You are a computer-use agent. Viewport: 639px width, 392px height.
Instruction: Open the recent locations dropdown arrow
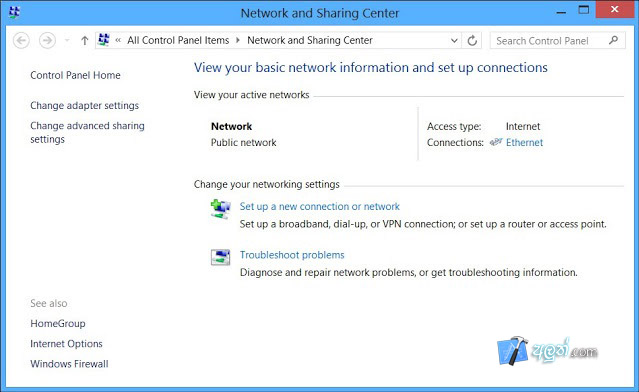tap(67, 41)
